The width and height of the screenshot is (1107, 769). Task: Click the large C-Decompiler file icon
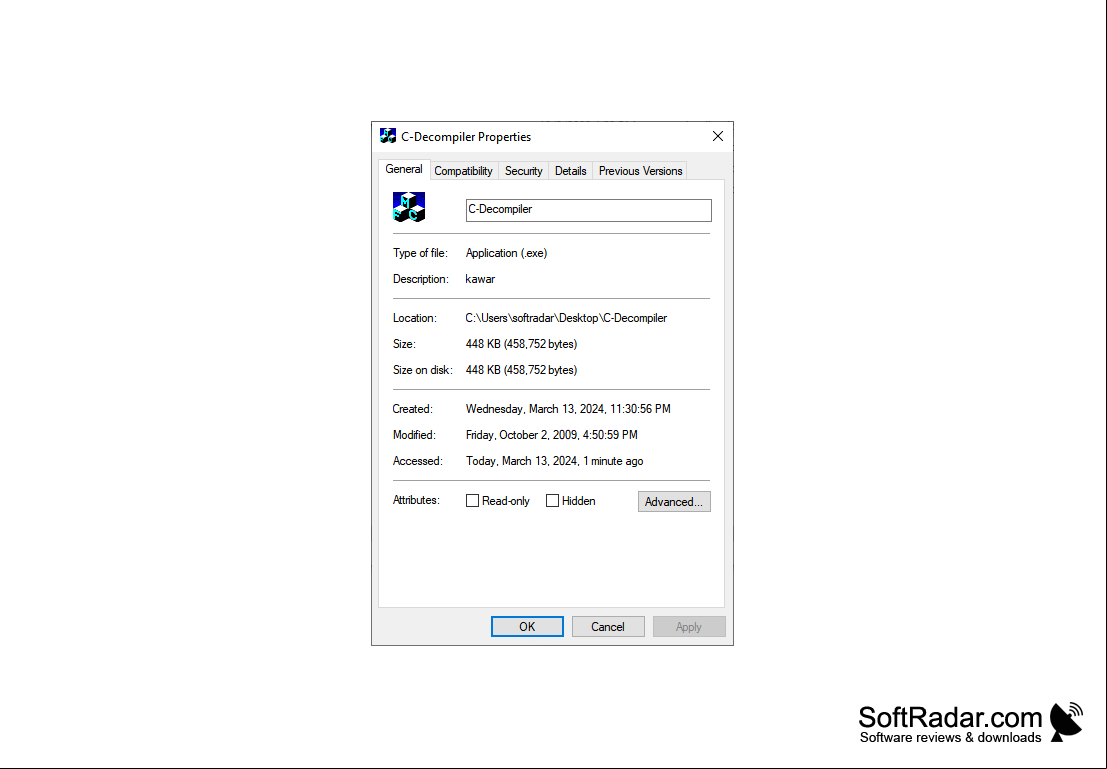coord(409,207)
